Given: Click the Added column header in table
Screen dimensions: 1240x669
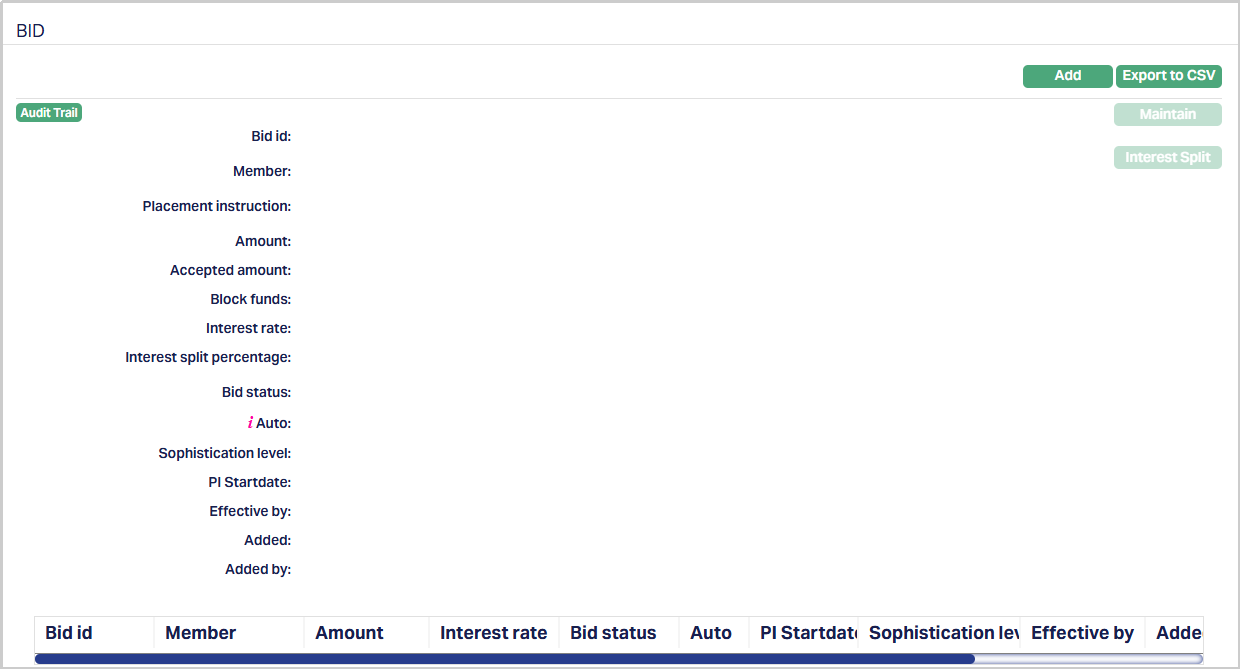Looking at the screenshot, I should pyautogui.click(x=1176, y=633).
